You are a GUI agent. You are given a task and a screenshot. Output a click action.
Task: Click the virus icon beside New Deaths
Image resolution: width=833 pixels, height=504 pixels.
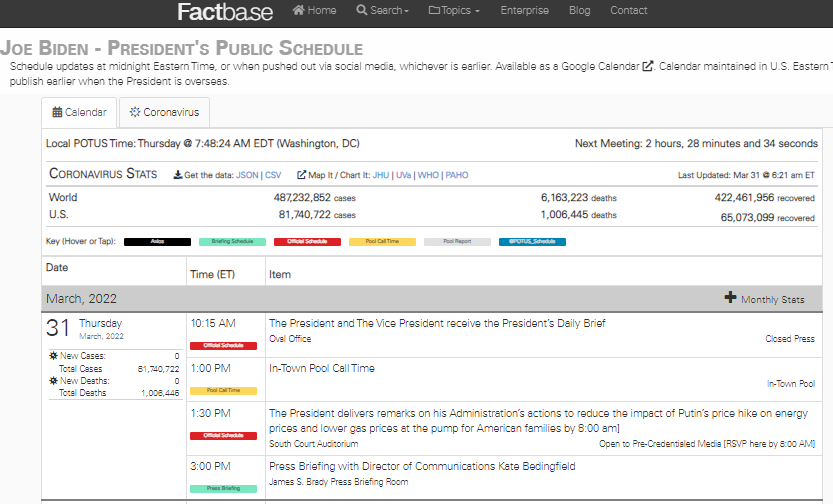tap(53, 380)
